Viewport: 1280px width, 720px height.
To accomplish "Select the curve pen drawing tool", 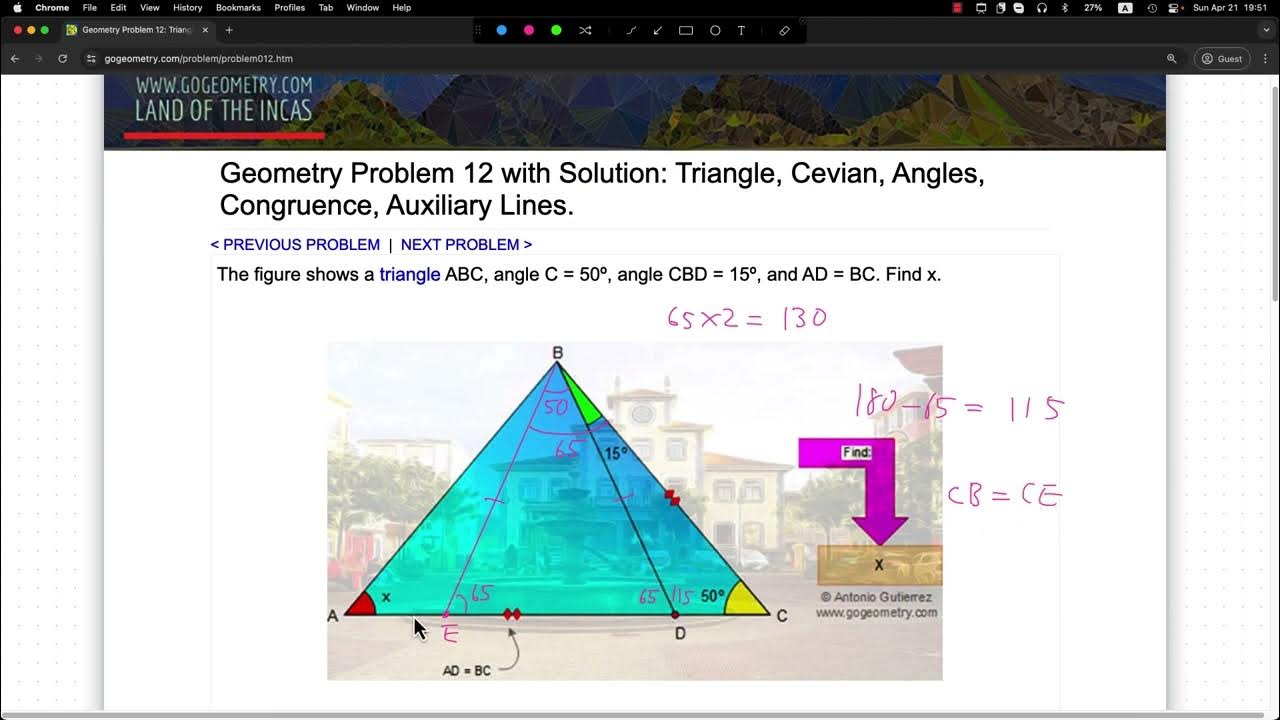I will (631, 30).
